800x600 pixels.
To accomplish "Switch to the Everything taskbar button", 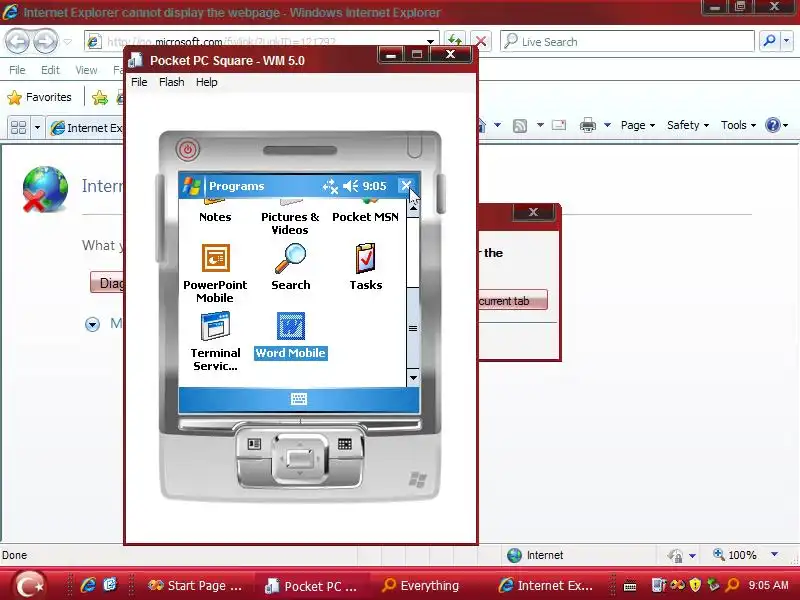I will point(421,586).
